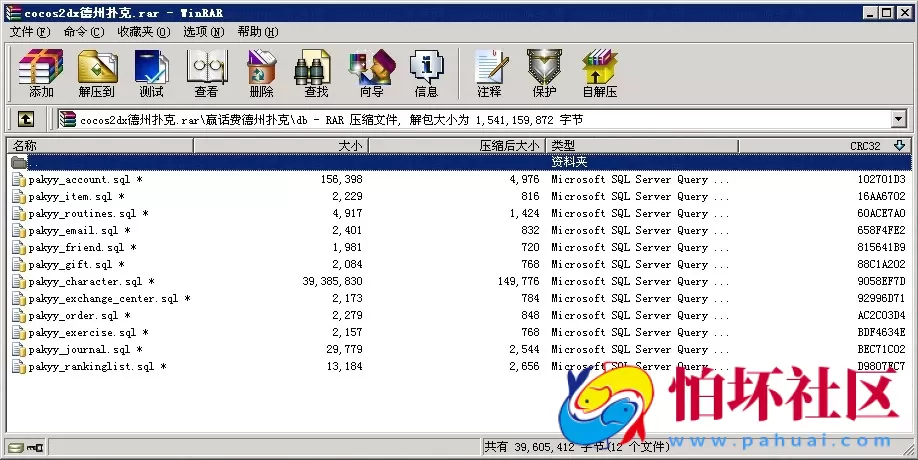Click size value 156,398

click(x=341, y=180)
